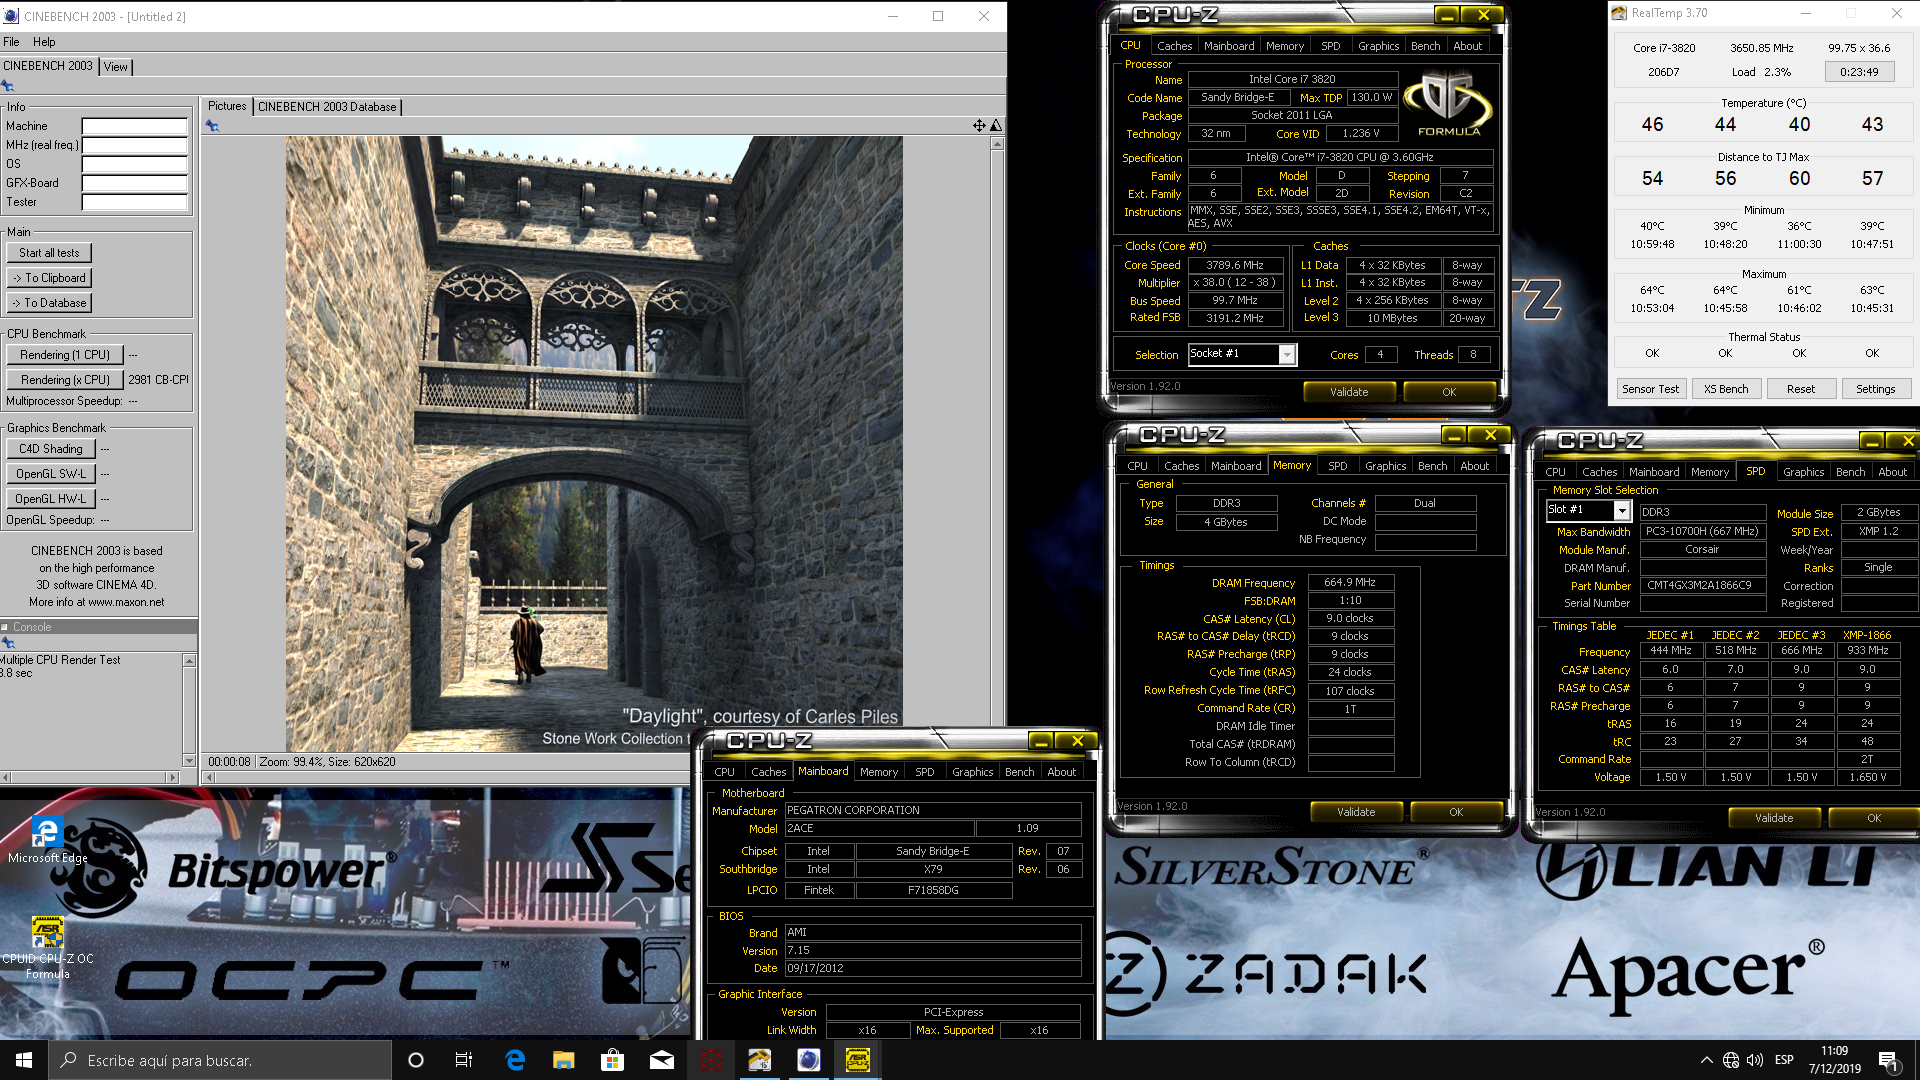Click the move-view cross icon above the render
Viewport: 1920px width, 1080px height.
tap(979, 125)
